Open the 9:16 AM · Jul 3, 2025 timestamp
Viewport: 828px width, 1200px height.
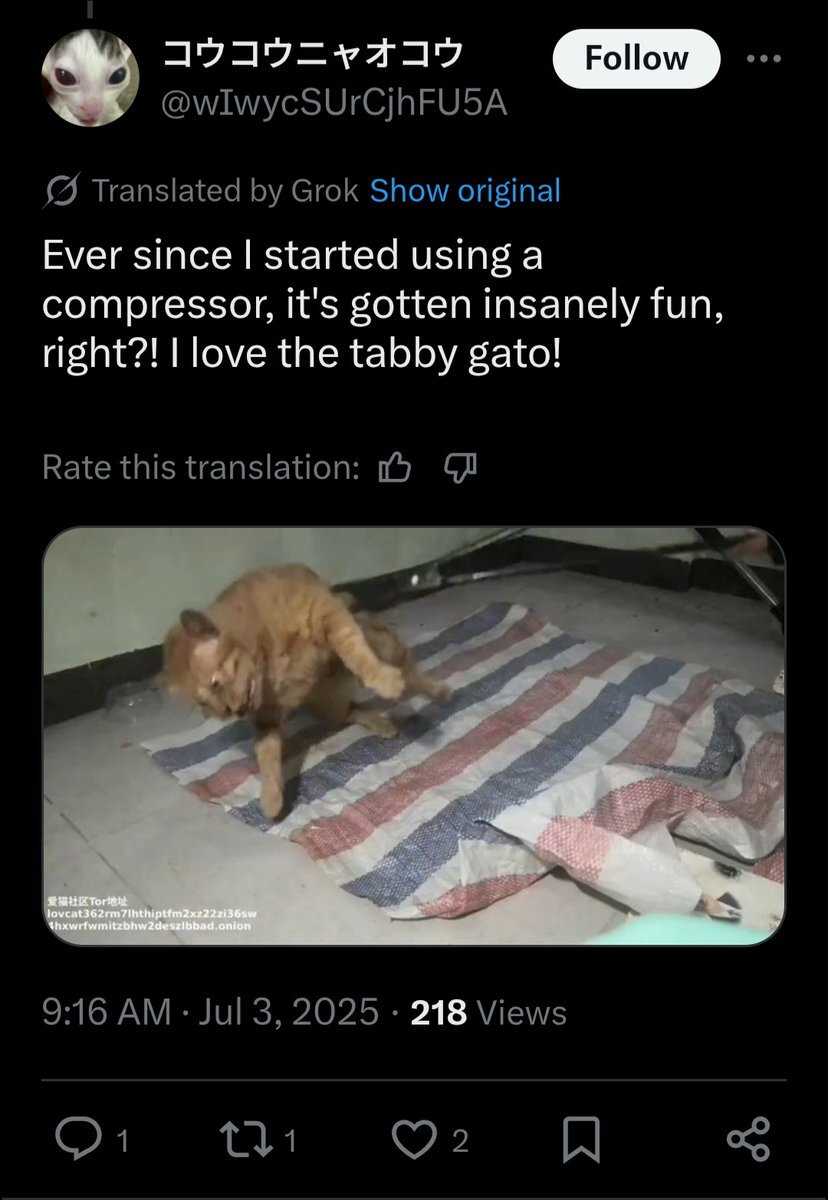210,1013
